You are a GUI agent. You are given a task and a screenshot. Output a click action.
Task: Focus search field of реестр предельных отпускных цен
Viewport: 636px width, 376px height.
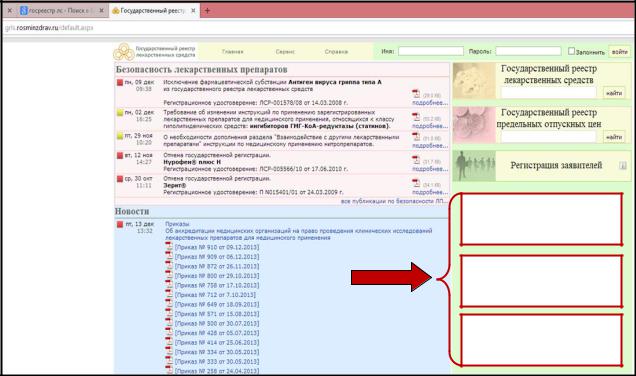[549, 137]
